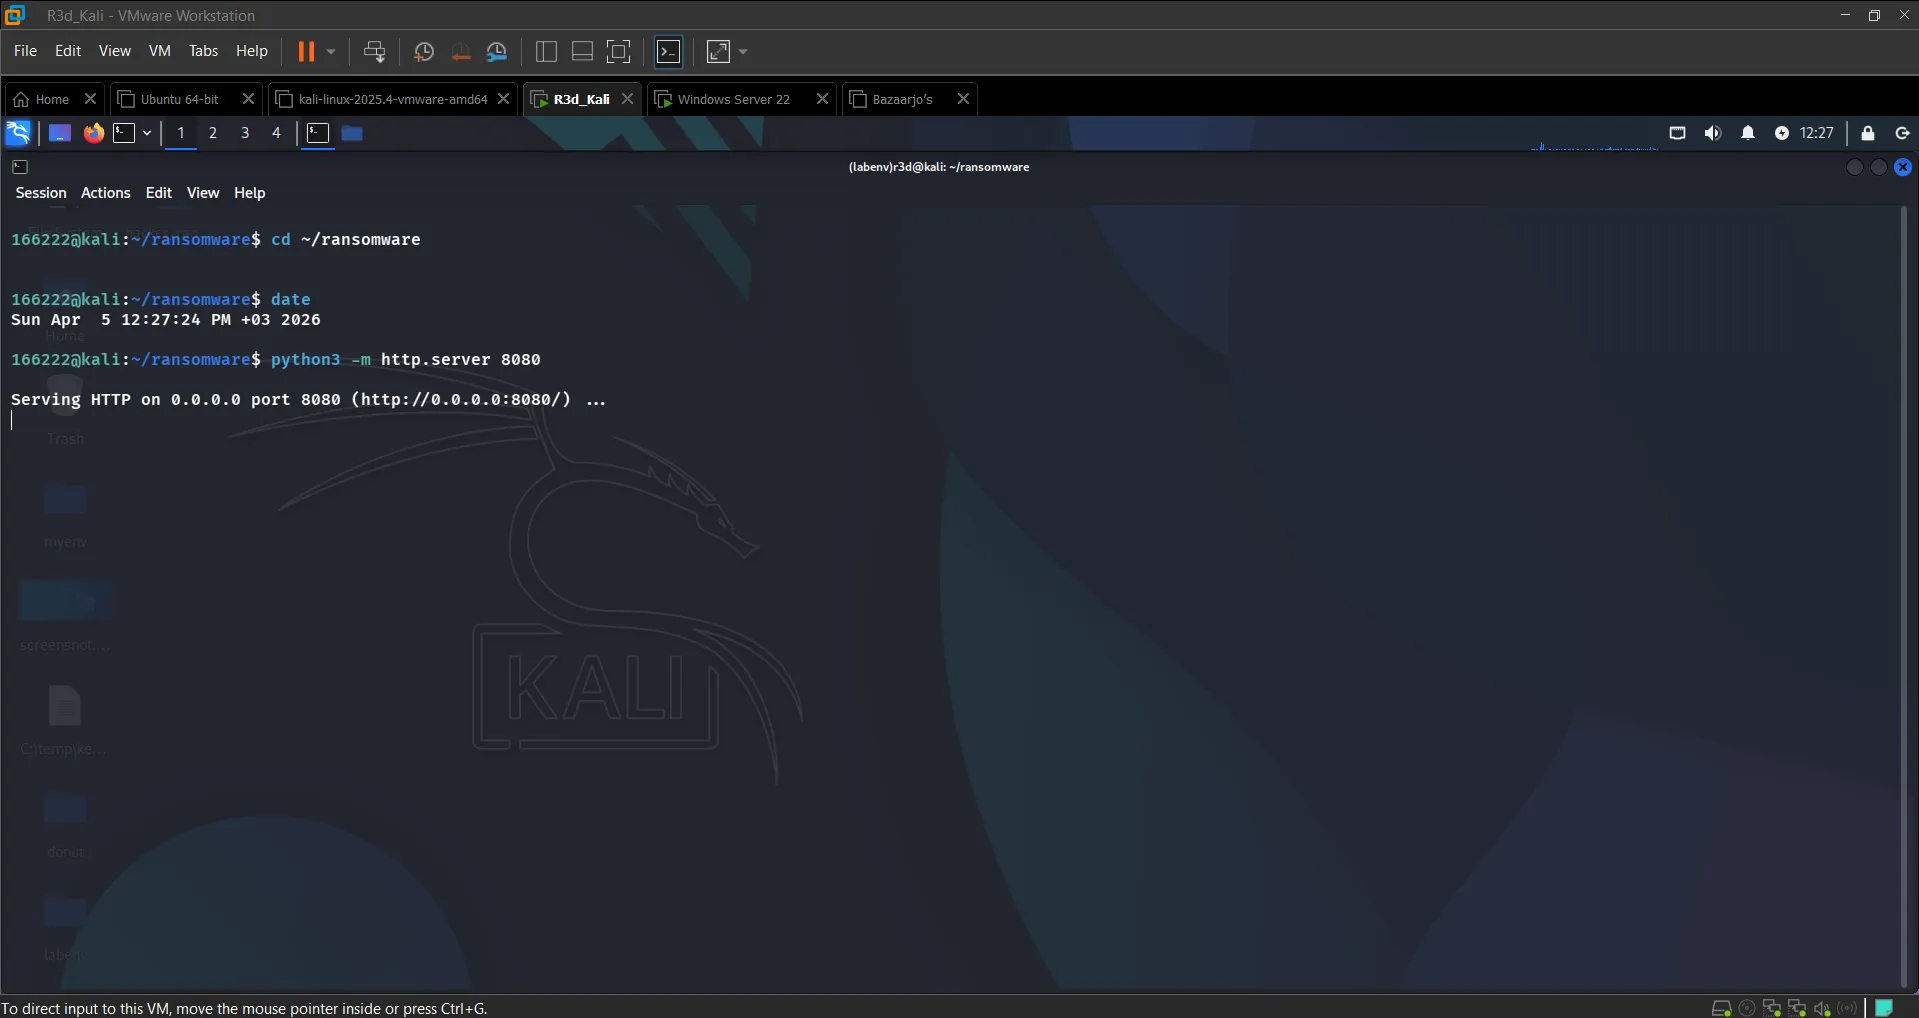Lock the Kali screen
The image size is (1919, 1018).
pos(1868,133)
